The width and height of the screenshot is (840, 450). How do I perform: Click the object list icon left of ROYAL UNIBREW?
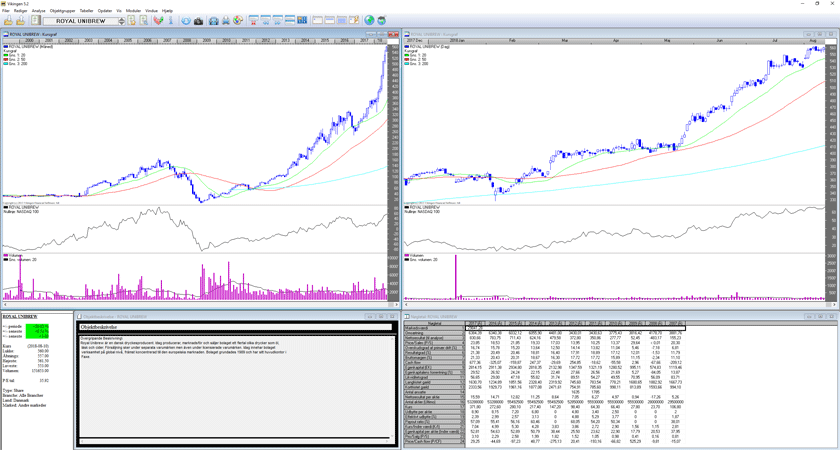(35, 20)
